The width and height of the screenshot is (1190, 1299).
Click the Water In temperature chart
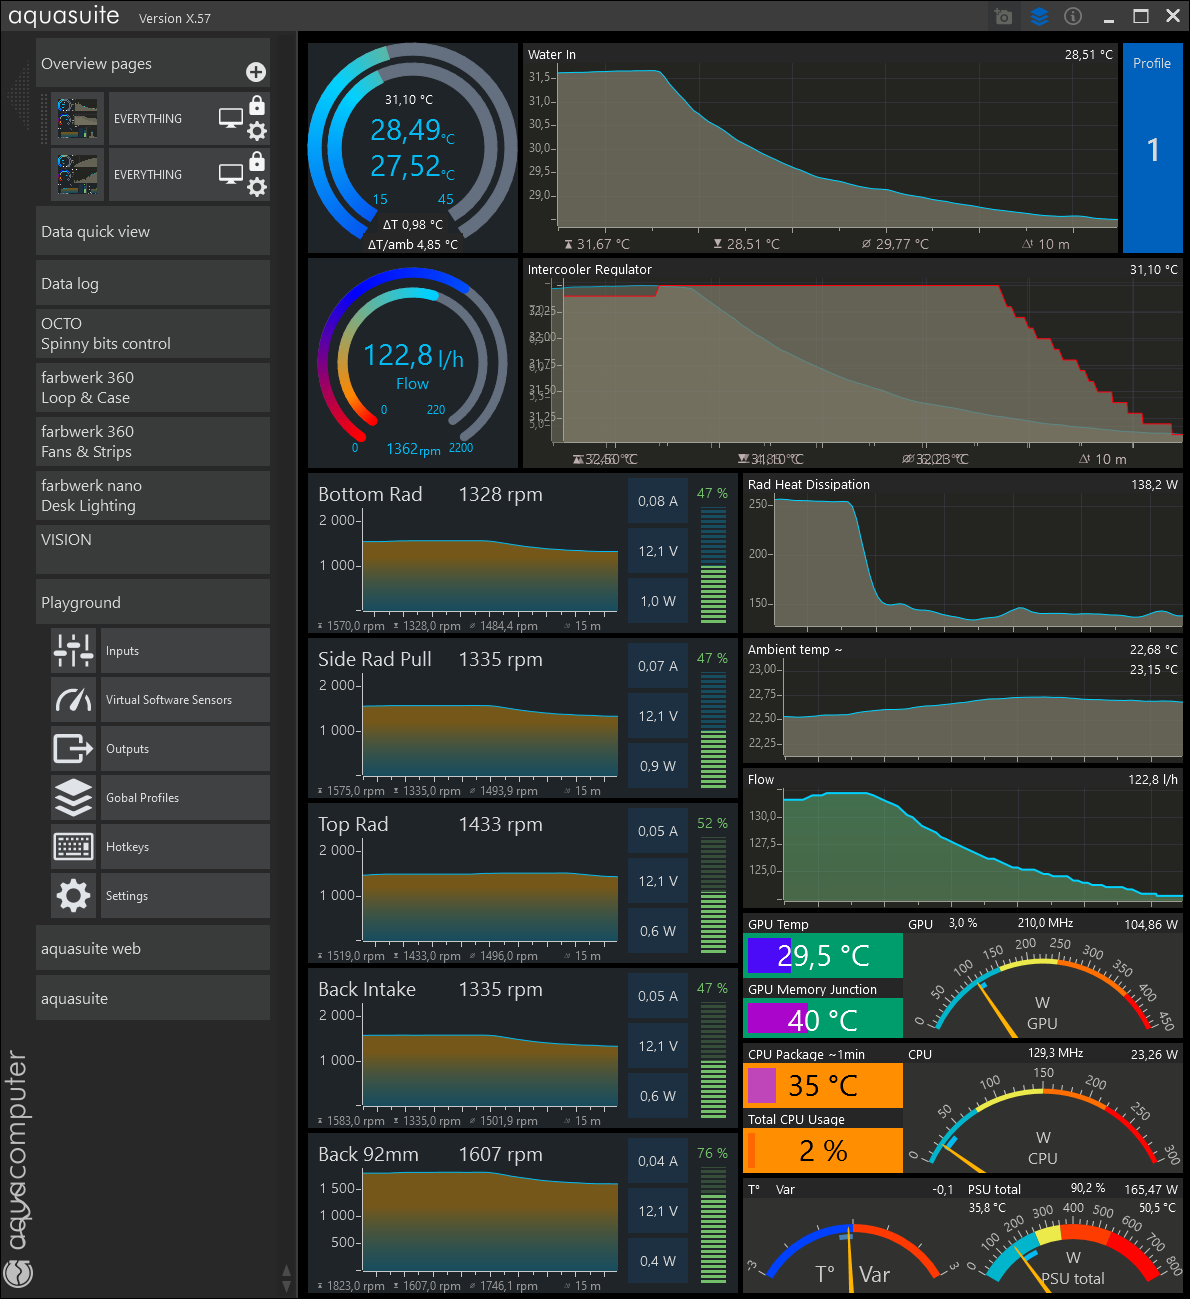click(x=820, y=148)
